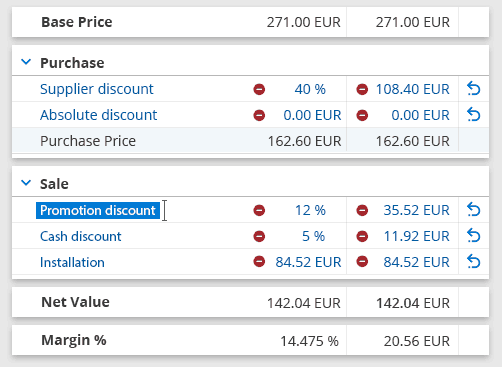This screenshot has height=367, width=502.
Task: Click the 20.56 EUR margin amount
Action: [x=417, y=341]
